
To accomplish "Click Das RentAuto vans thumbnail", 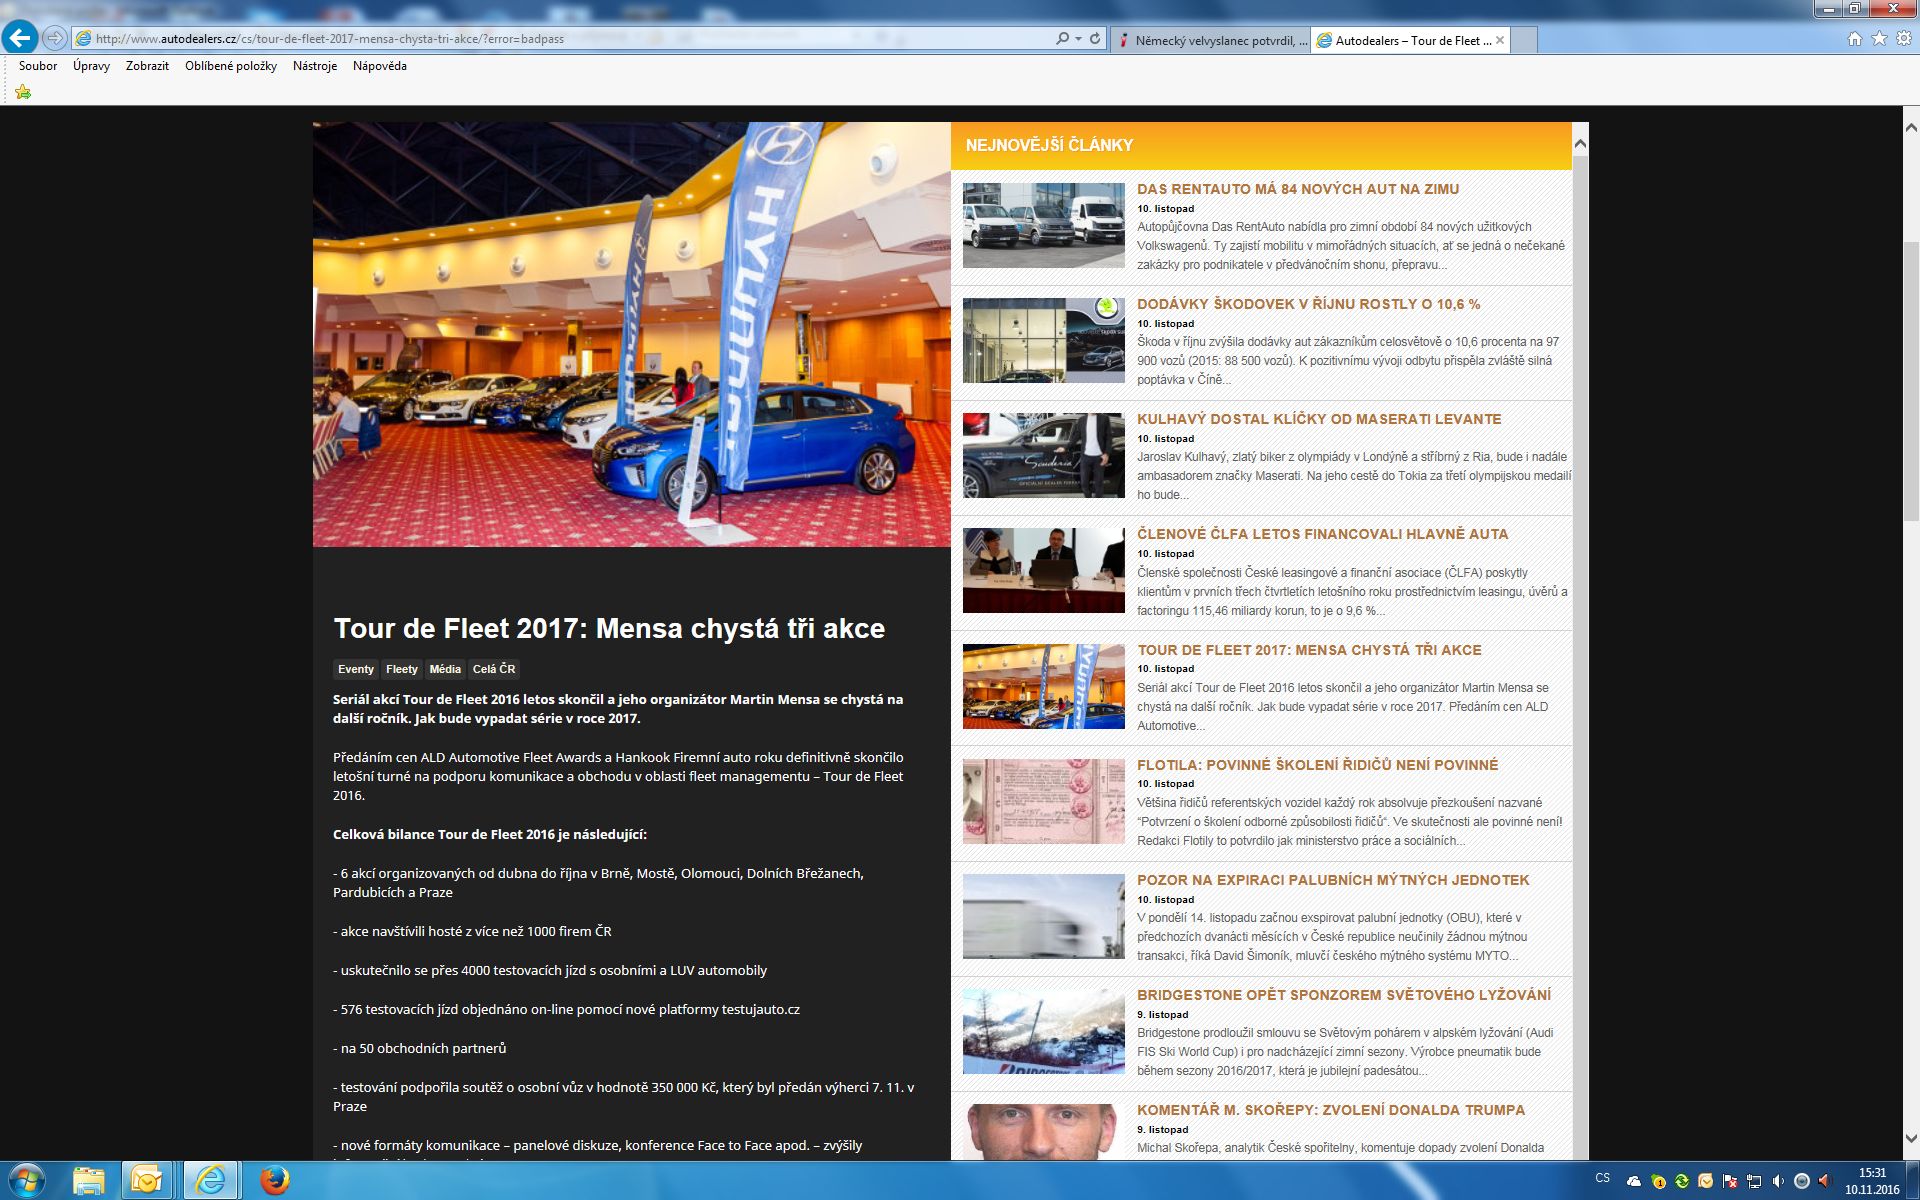I will [1043, 225].
